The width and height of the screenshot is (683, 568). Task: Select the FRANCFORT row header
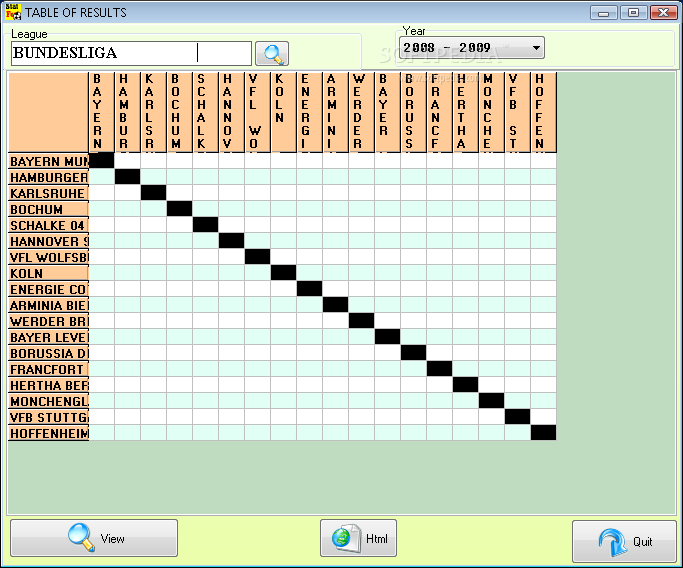(x=48, y=369)
